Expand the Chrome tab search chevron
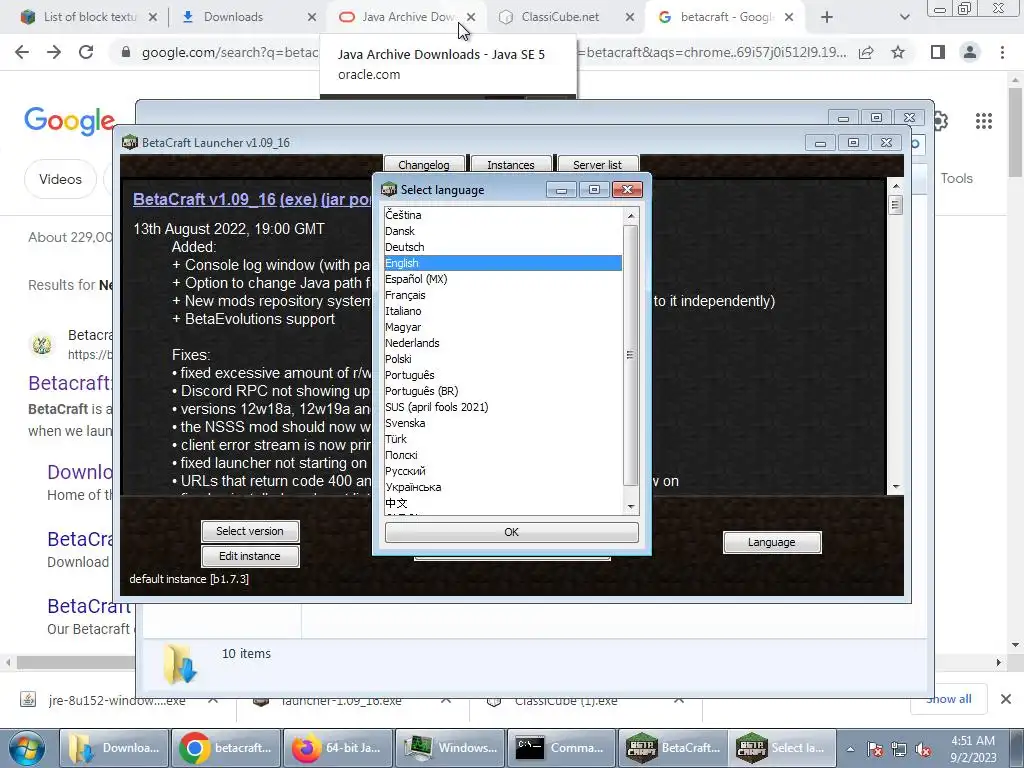The image size is (1024, 768). (x=904, y=18)
